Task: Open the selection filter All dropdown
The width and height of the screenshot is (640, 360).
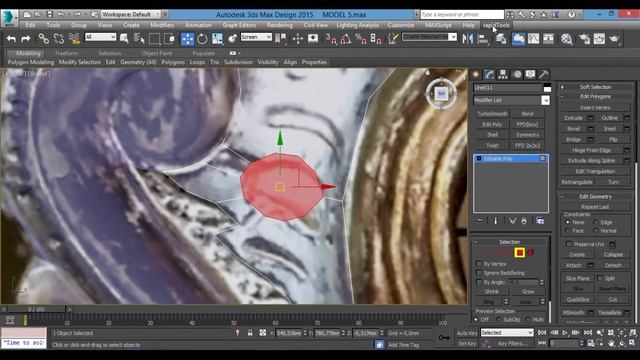Action: coord(100,37)
